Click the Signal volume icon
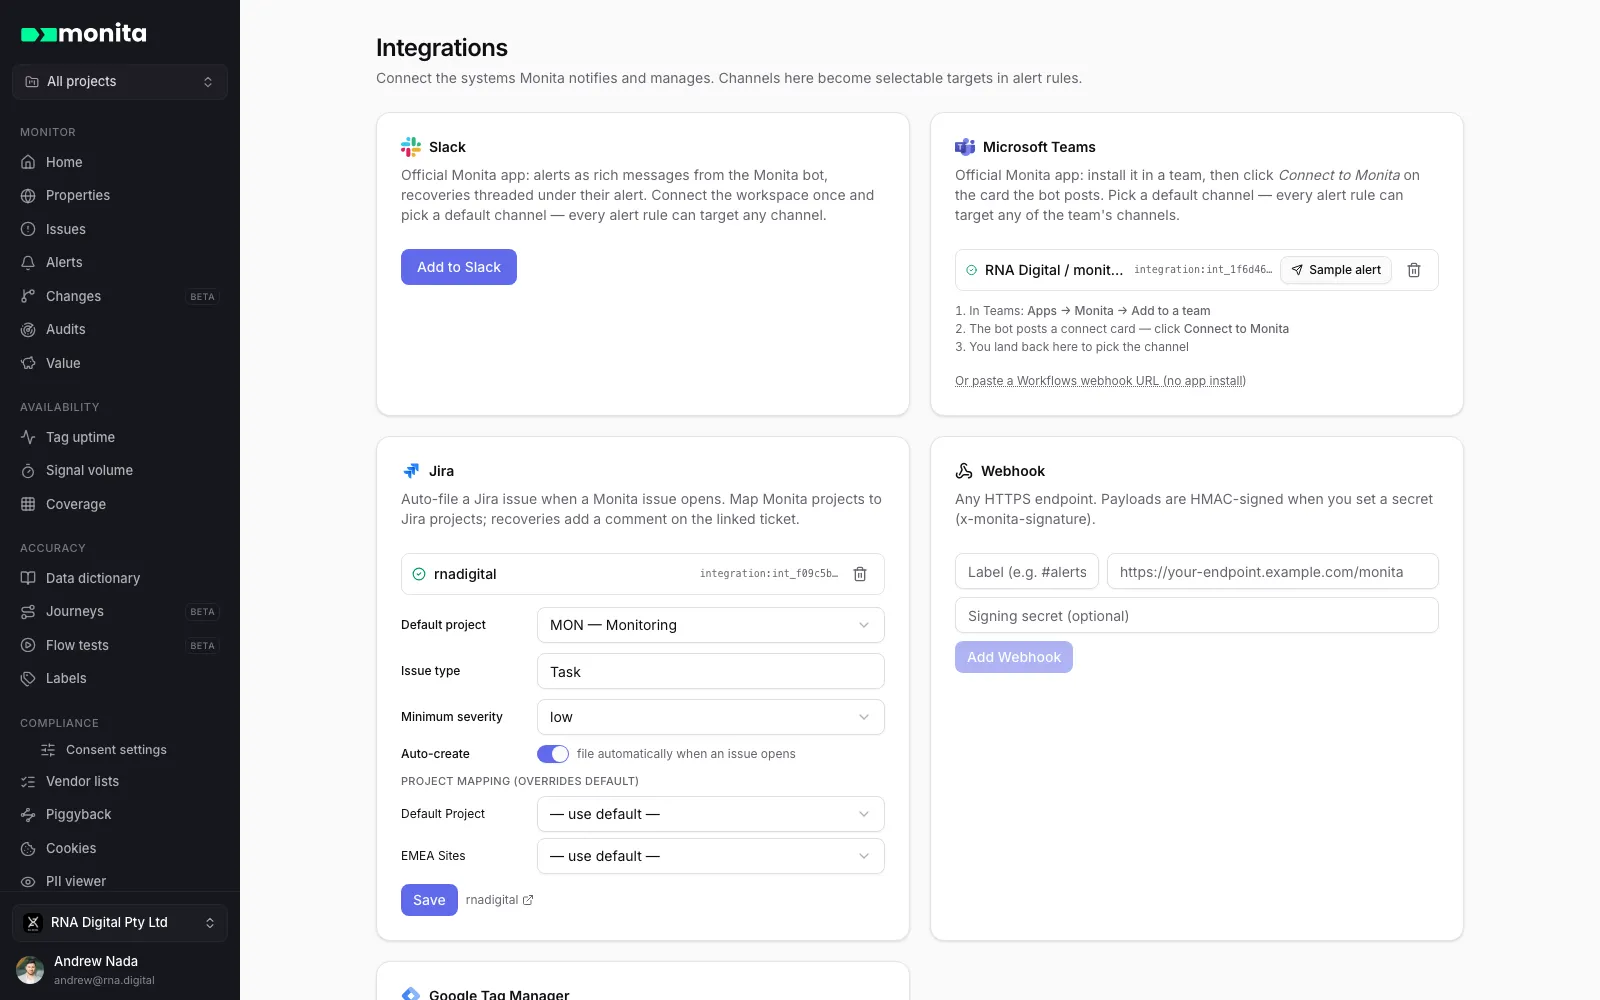This screenshot has width=1600, height=1000. pyautogui.click(x=28, y=471)
